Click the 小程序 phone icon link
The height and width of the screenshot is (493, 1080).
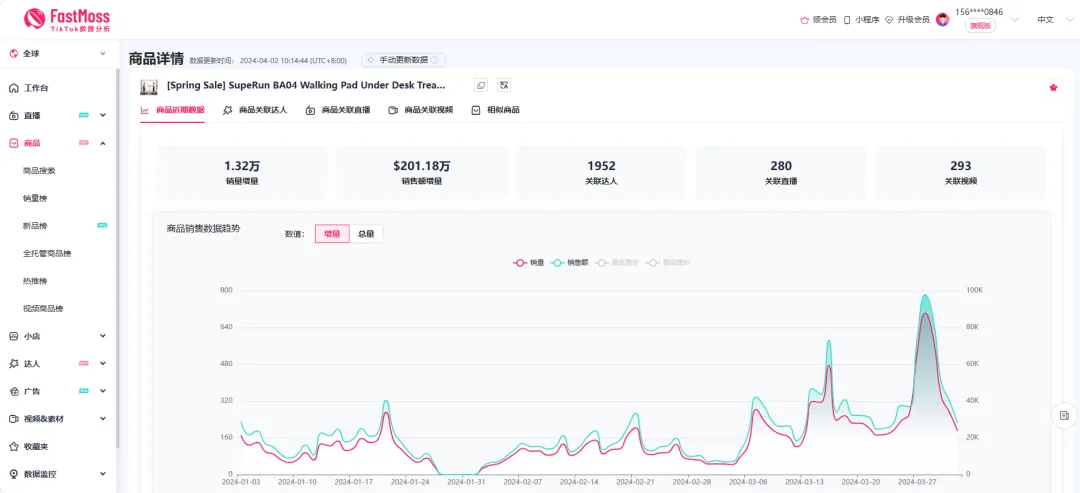pyautogui.click(x=860, y=19)
